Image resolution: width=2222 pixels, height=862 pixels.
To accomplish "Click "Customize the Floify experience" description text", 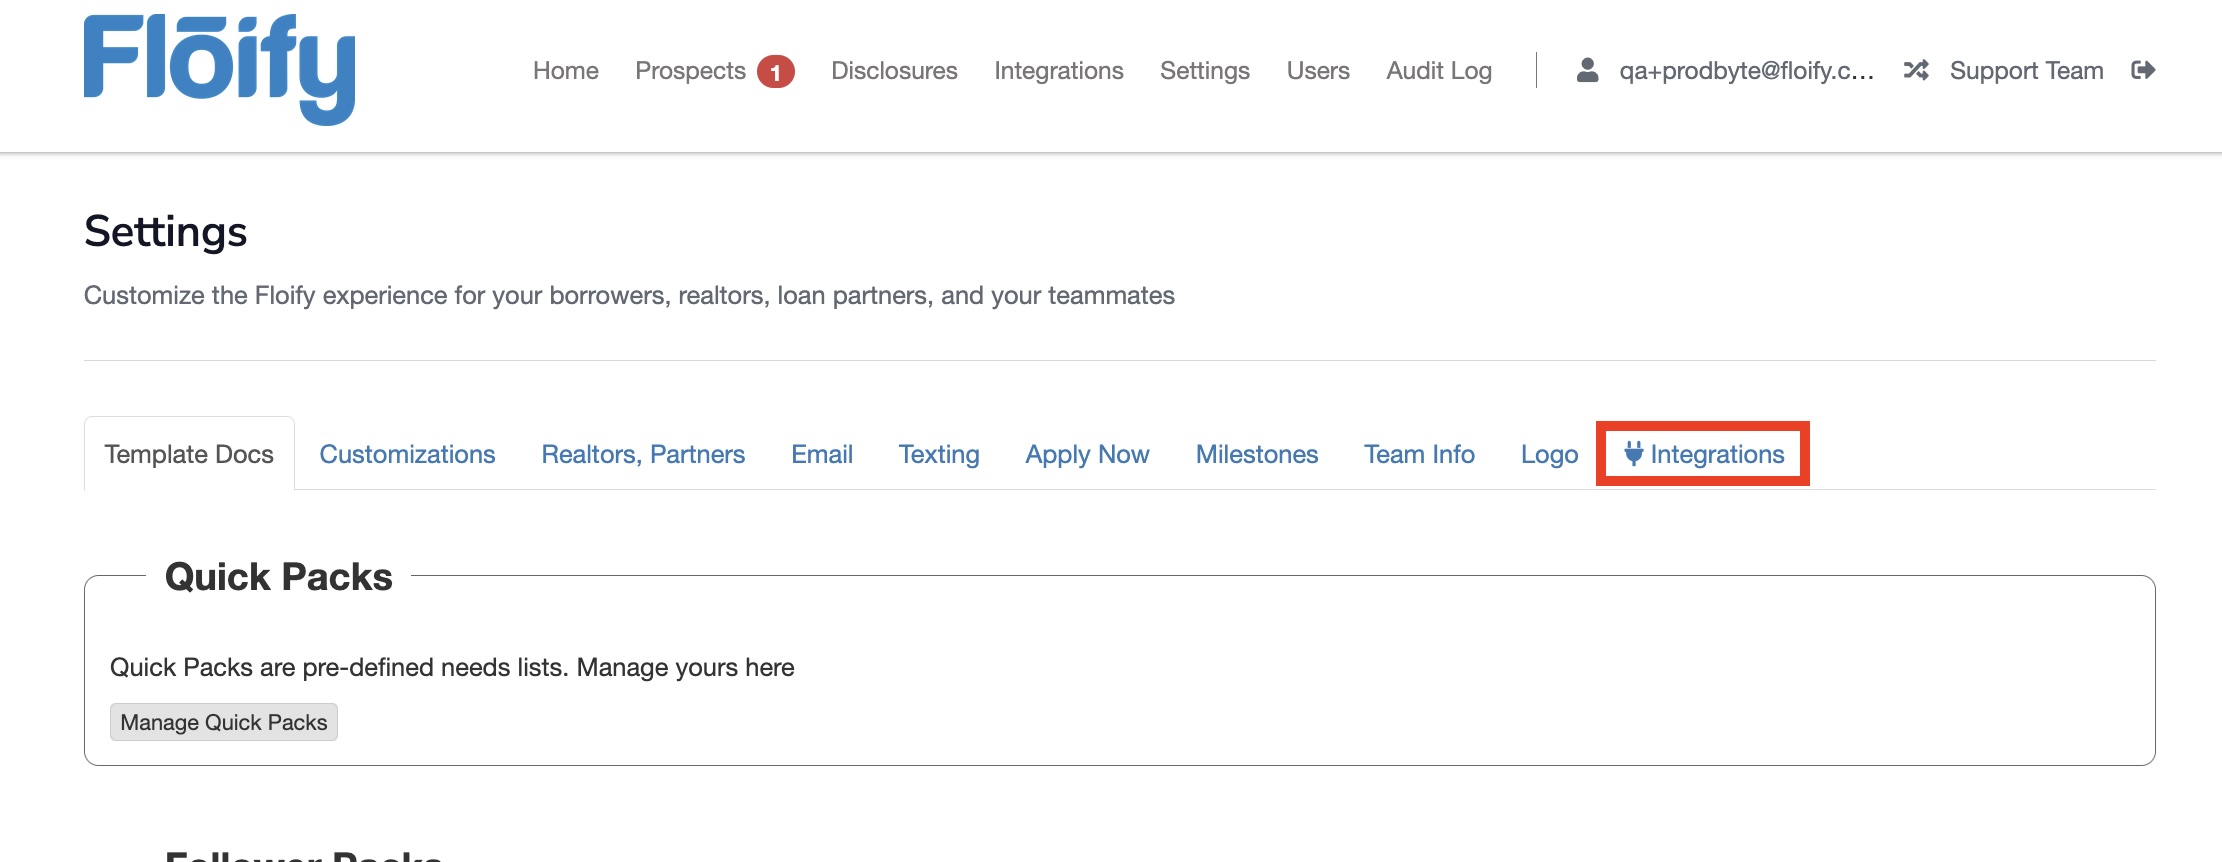I will pos(629,295).
